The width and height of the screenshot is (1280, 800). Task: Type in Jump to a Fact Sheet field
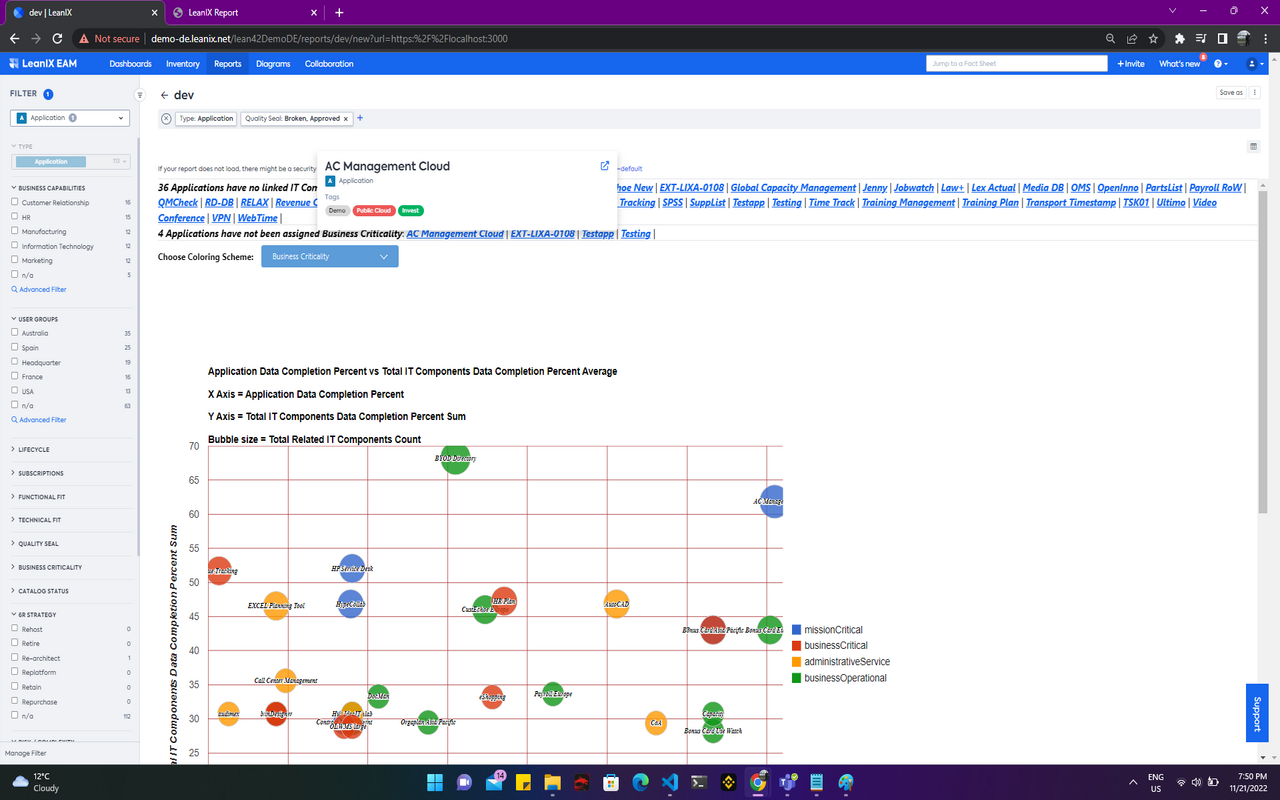pyautogui.click(x=1017, y=63)
